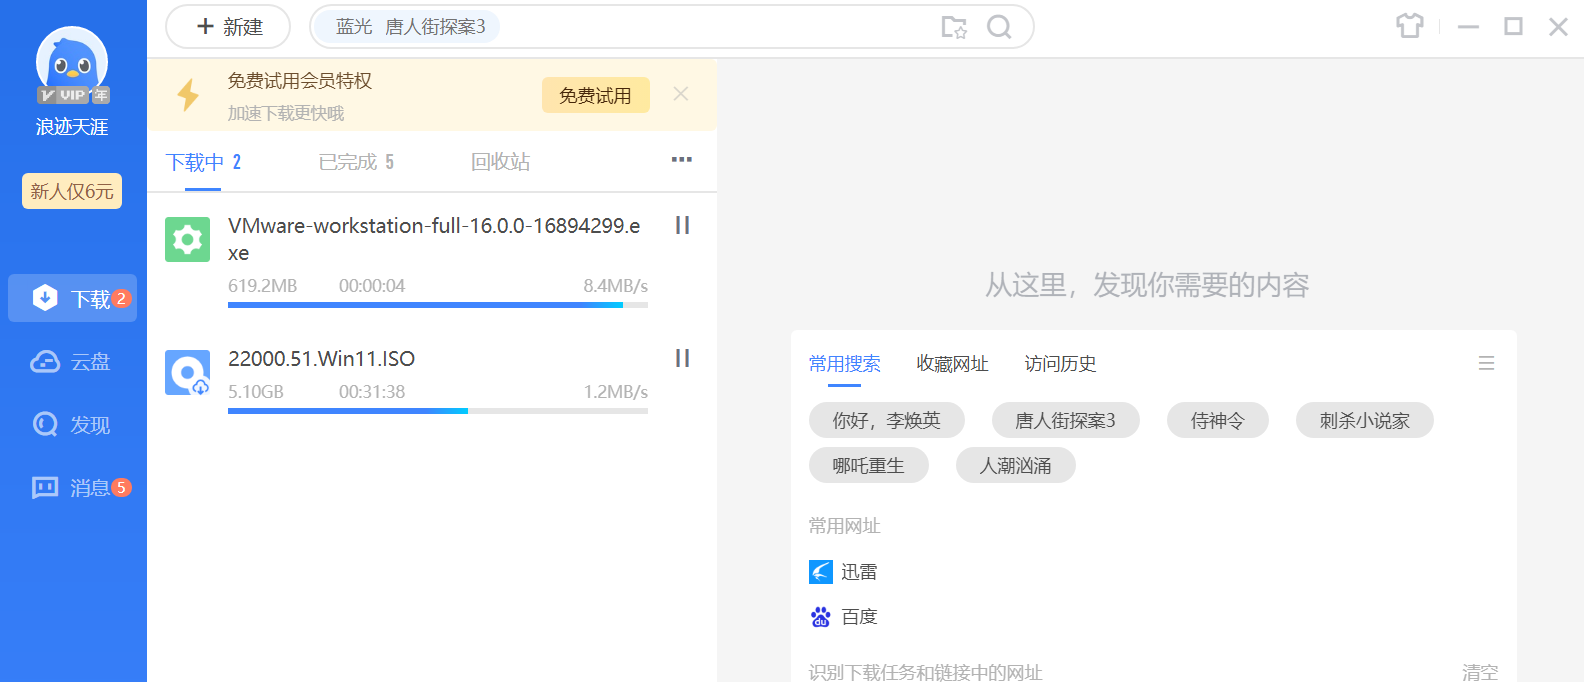The height and width of the screenshot is (682, 1584).
Task: Open the 云盘 cloud drive section
Action: click(x=72, y=362)
